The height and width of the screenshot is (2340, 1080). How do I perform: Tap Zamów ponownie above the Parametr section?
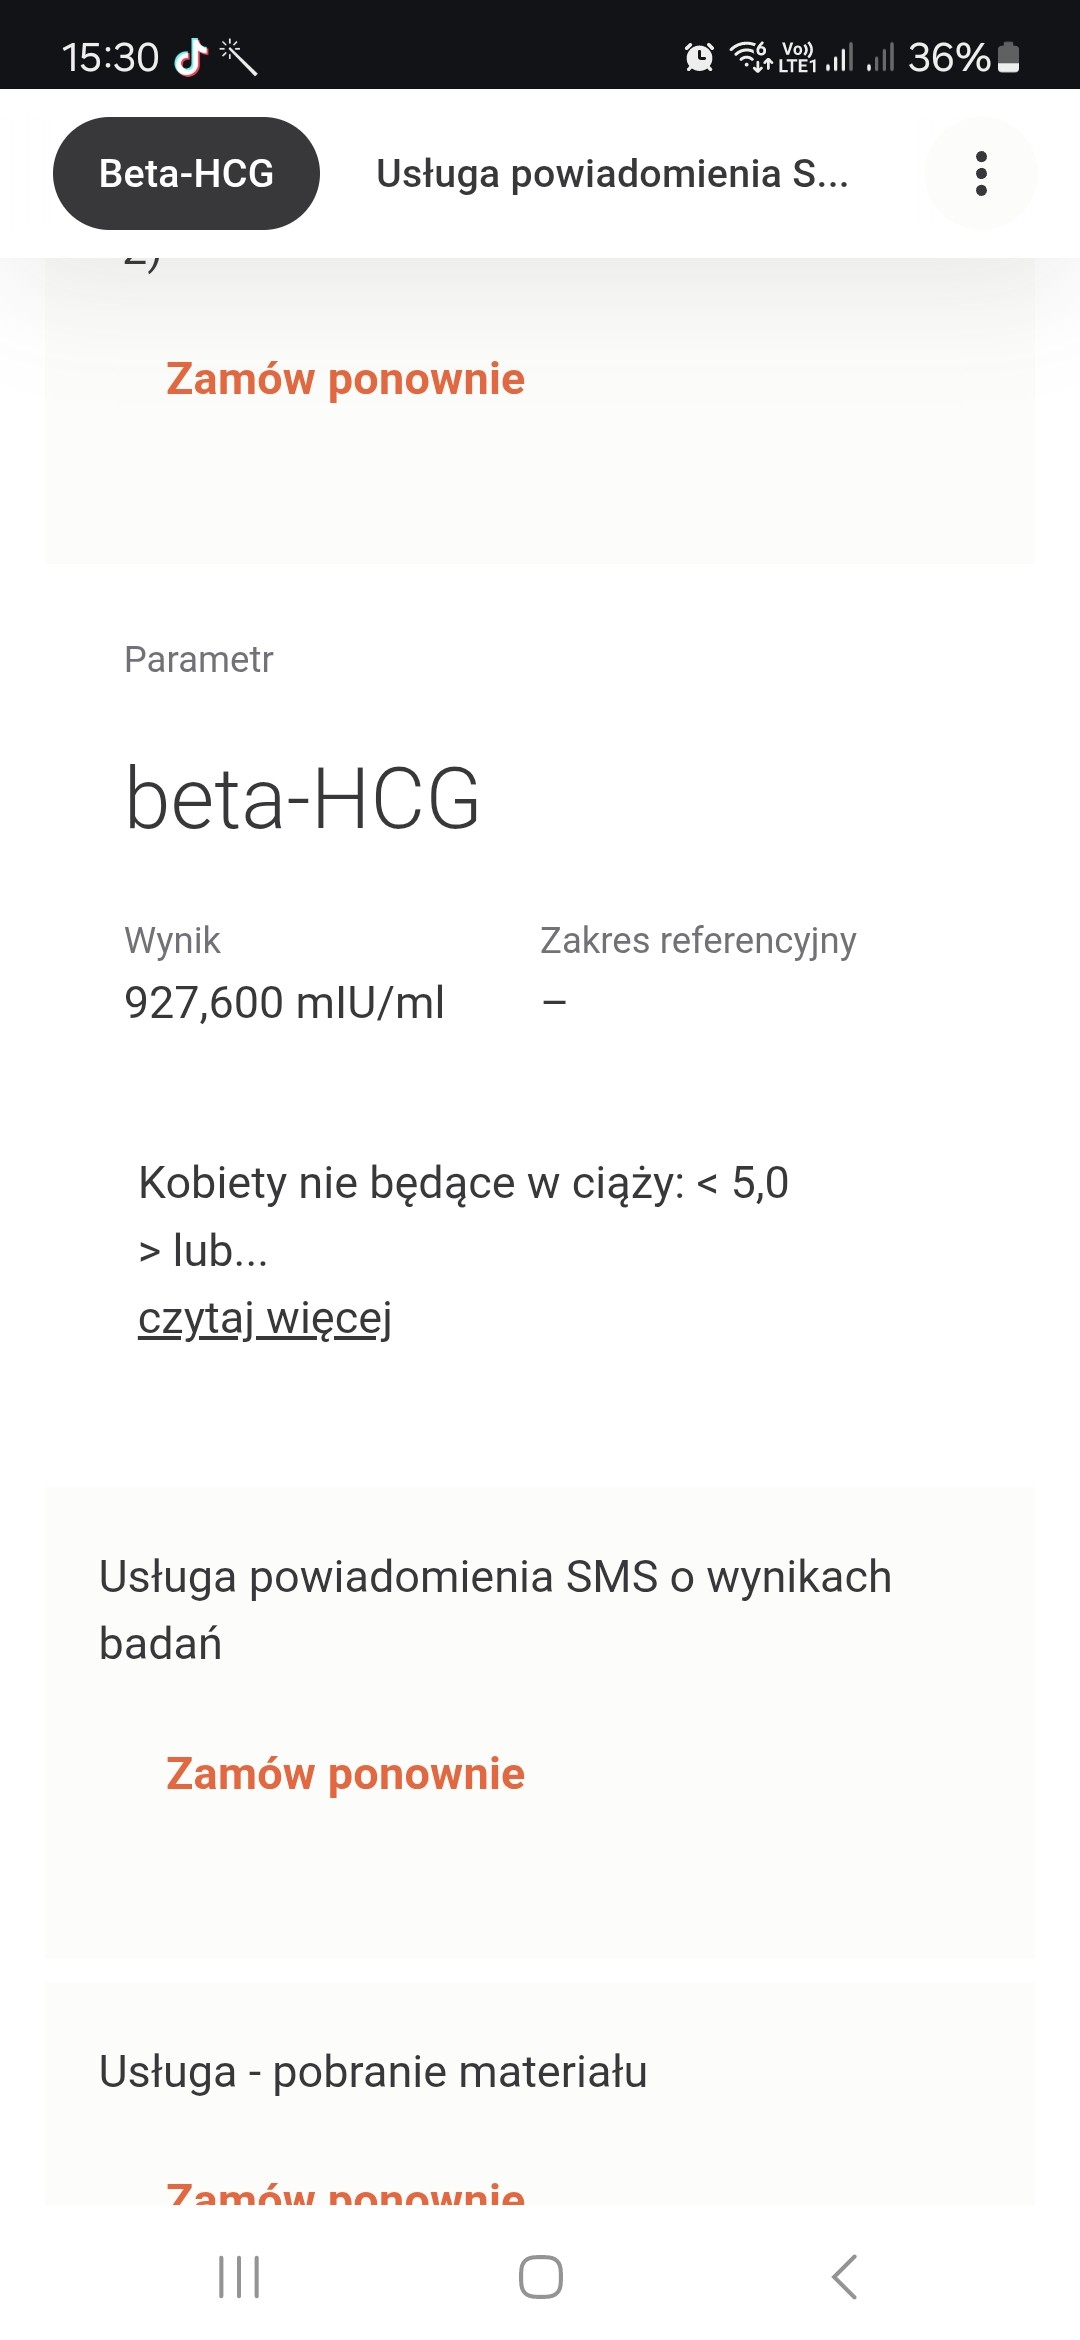click(345, 379)
